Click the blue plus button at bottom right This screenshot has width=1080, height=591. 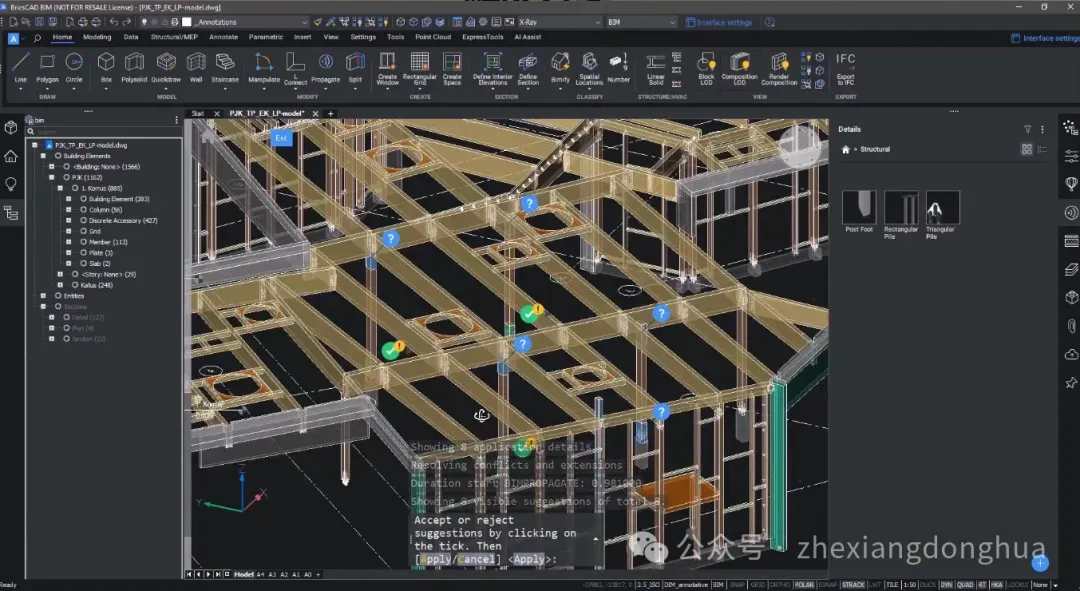pos(1040,563)
